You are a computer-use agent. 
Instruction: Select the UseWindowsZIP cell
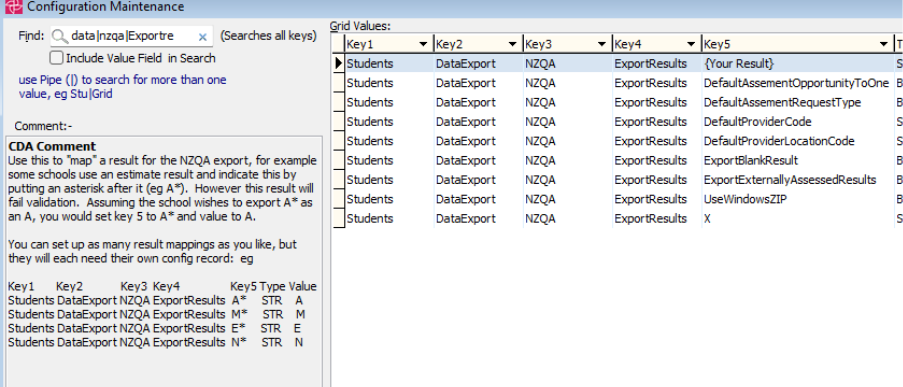798,199
